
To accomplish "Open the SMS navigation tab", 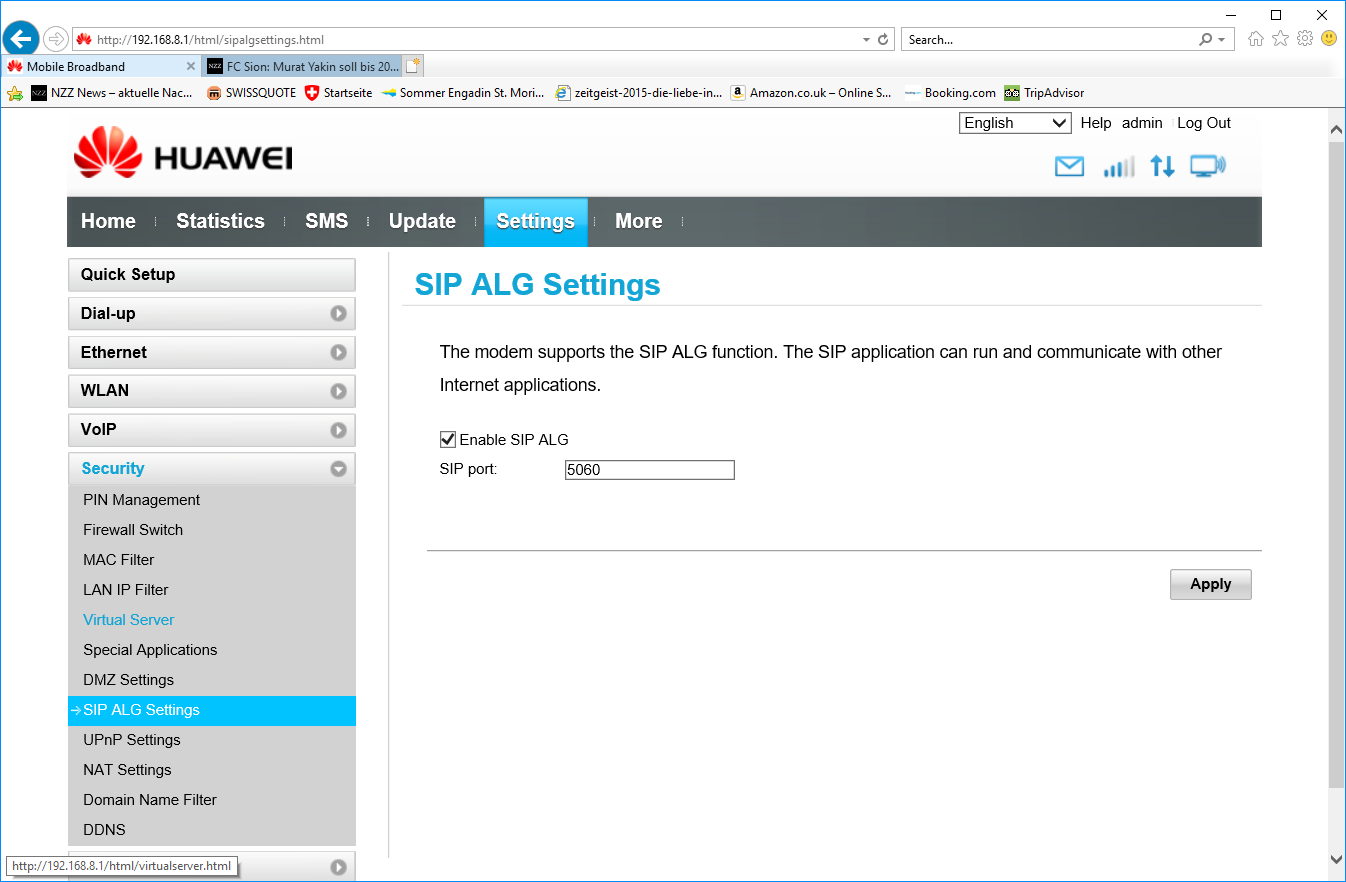I will tap(326, 222).
